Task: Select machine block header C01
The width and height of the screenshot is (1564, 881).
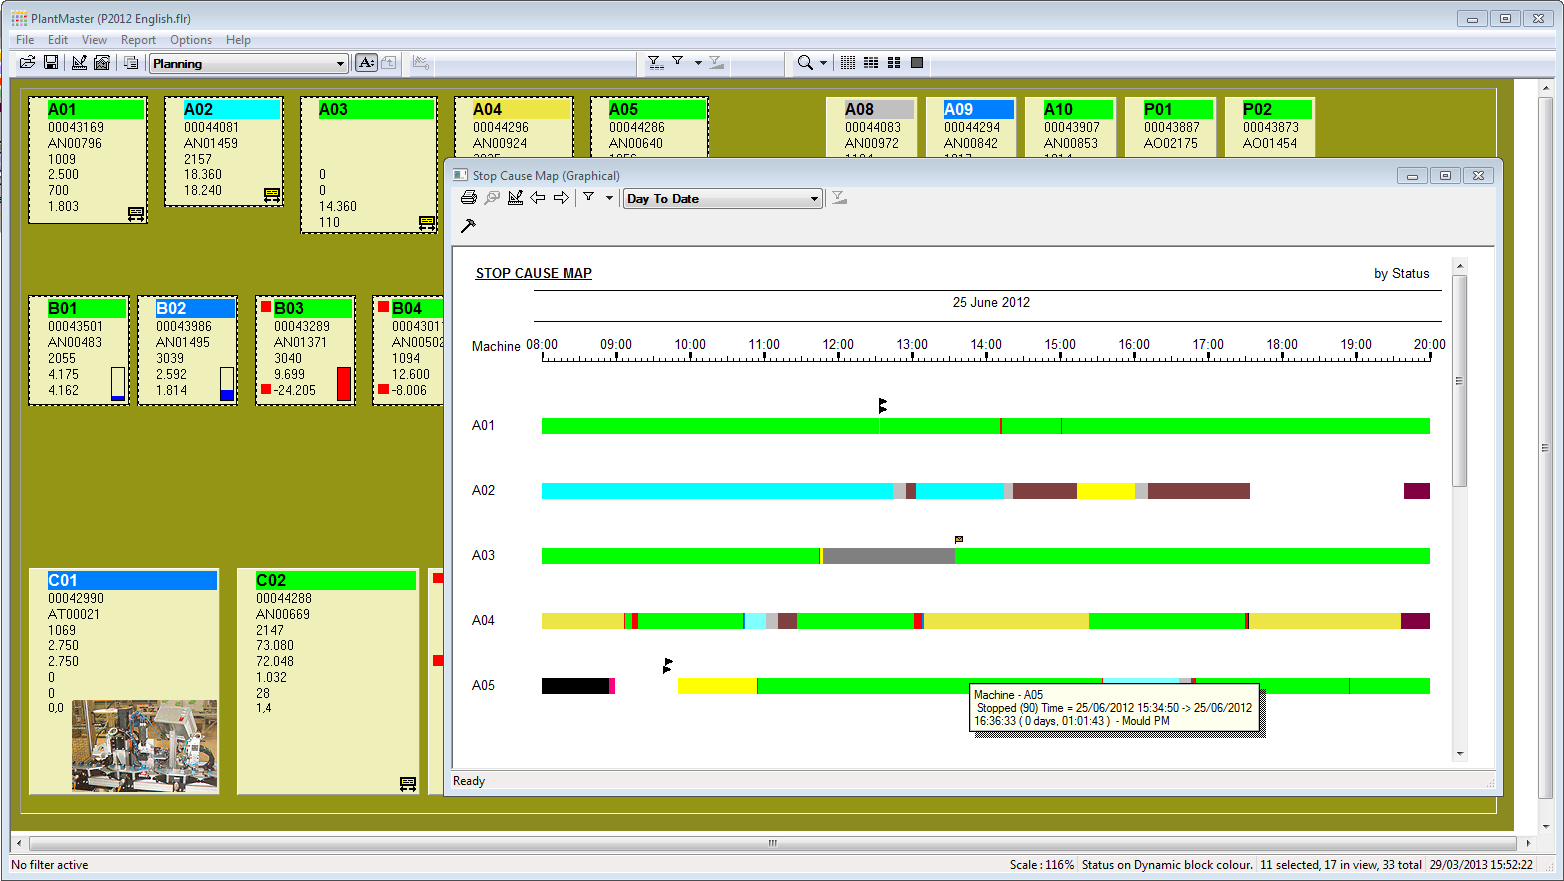Action: (x=132, y=580)
